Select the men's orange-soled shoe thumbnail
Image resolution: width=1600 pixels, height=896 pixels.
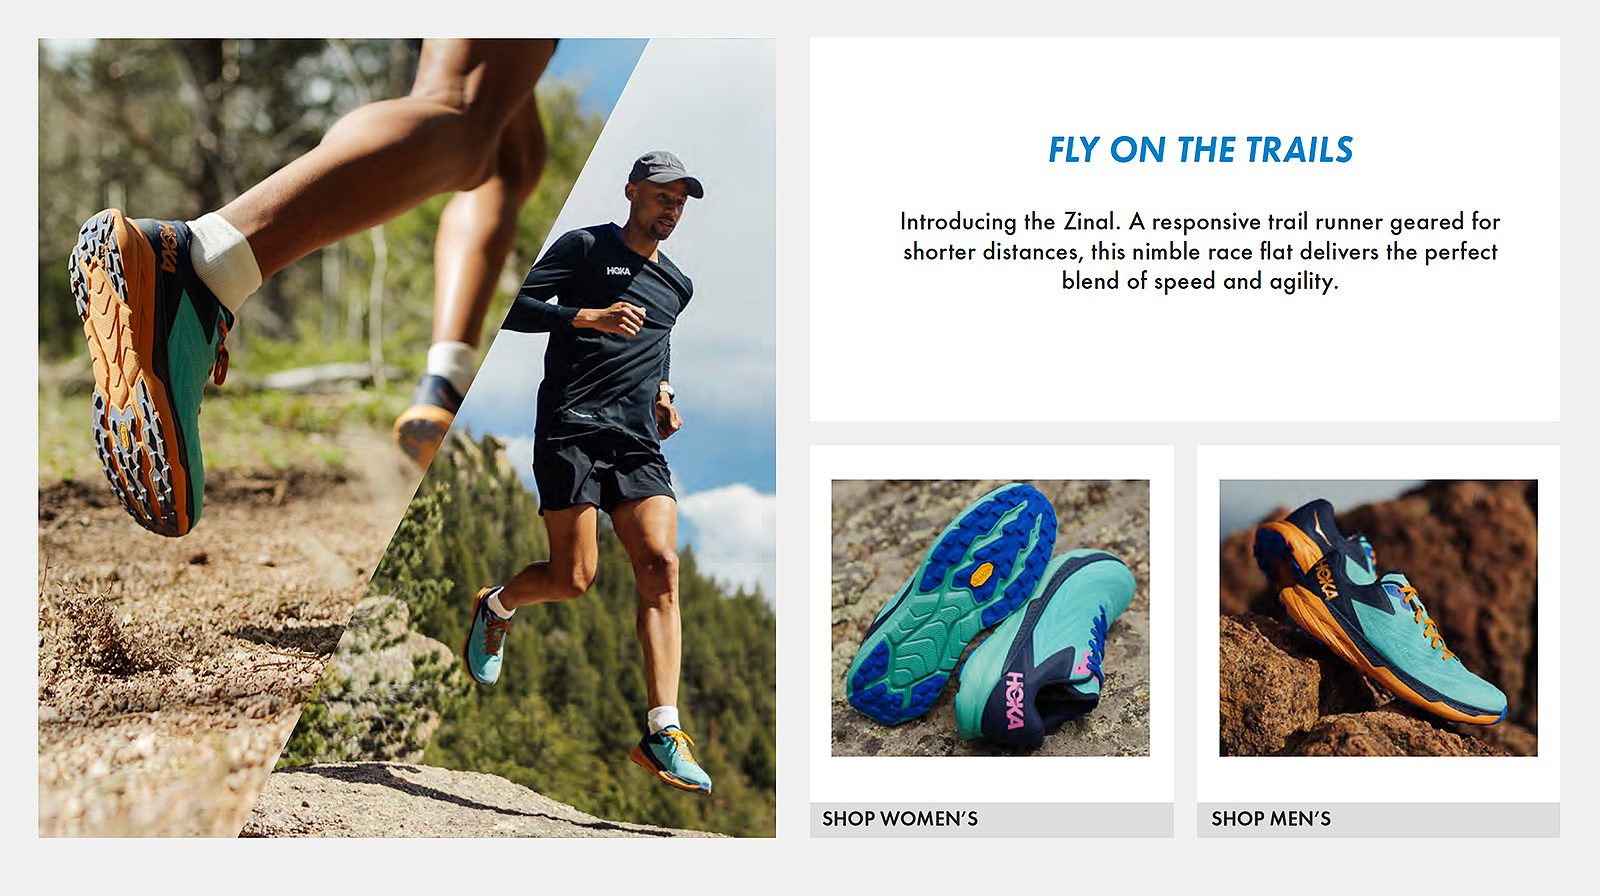(1378, 618)
